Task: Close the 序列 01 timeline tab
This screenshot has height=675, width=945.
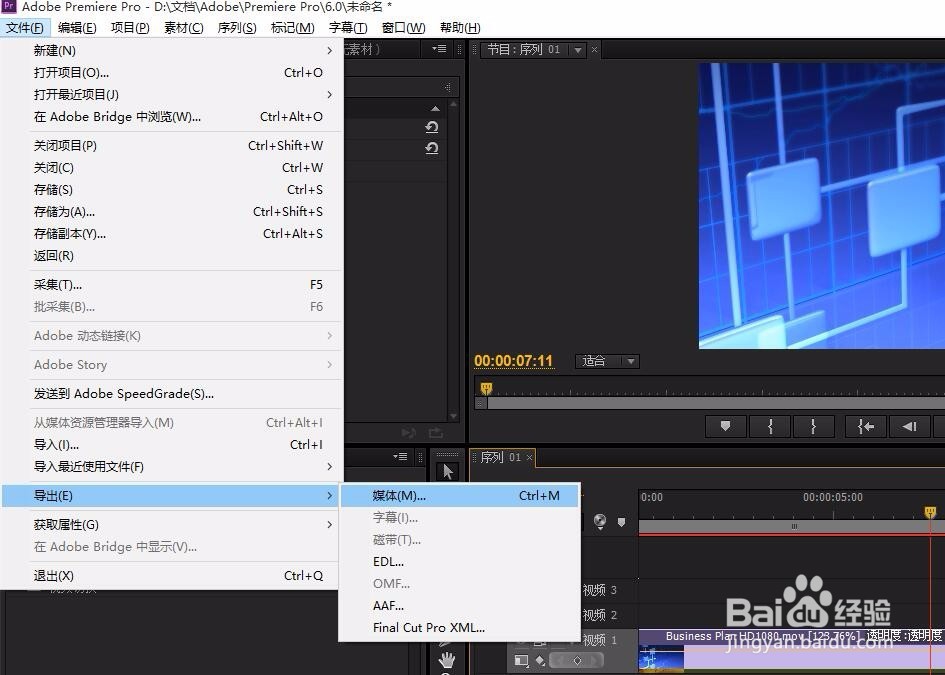Action: (529, 457)
